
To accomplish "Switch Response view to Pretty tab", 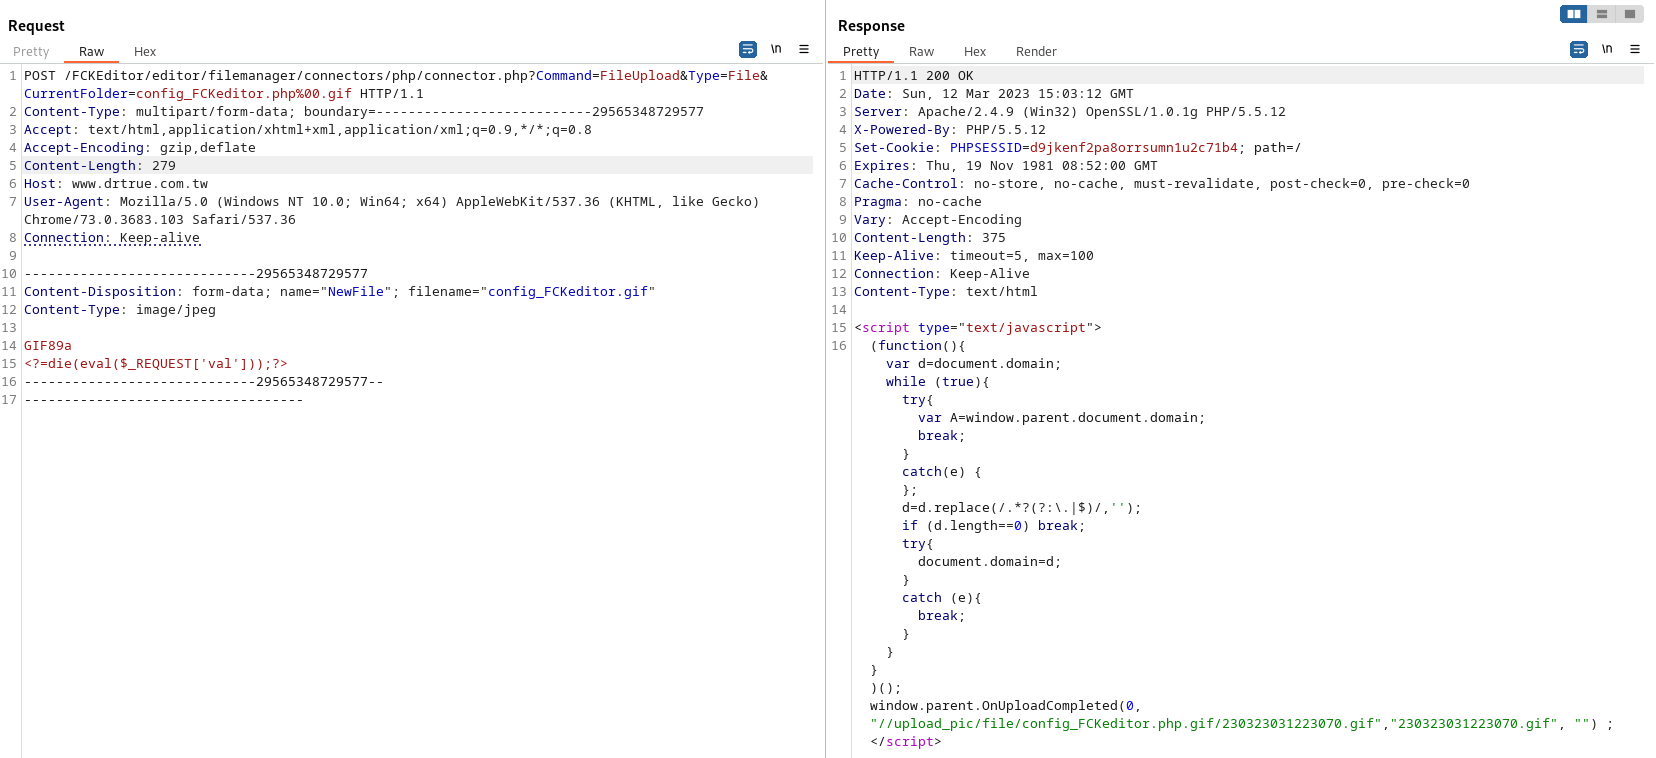I will point(861,52).
